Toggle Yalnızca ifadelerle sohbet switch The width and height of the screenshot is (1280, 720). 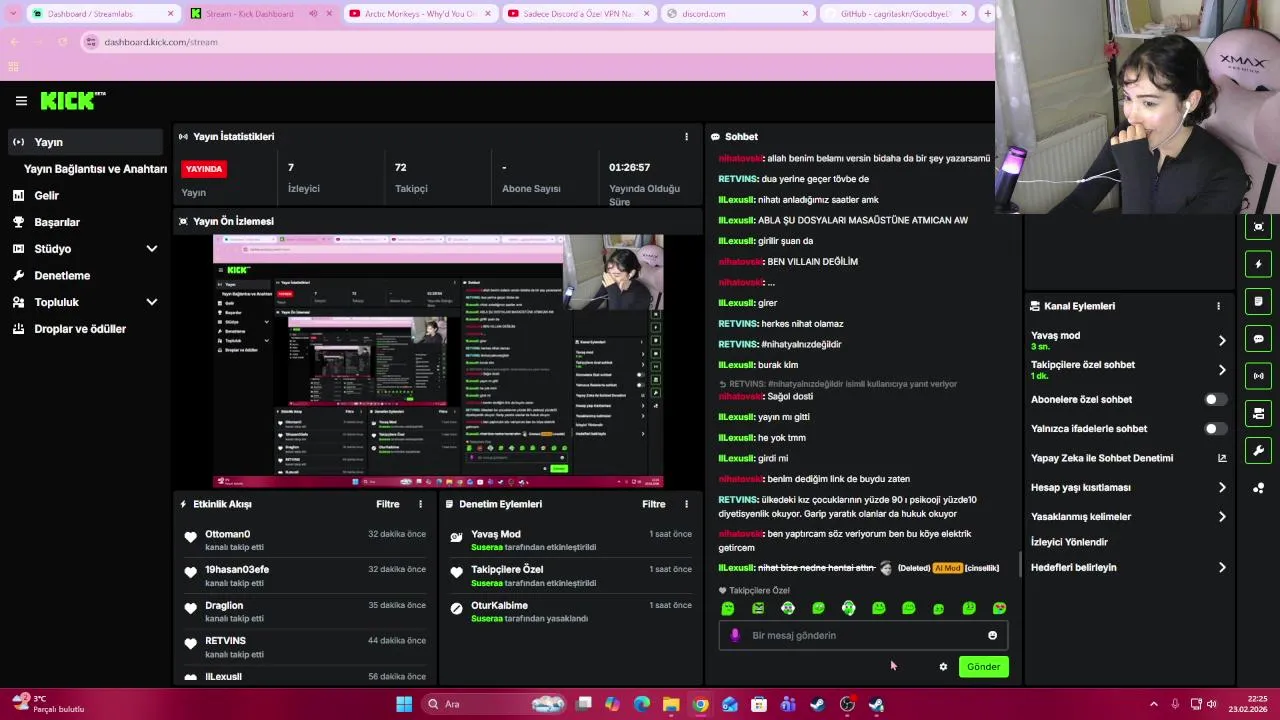tap(1215, 429)
